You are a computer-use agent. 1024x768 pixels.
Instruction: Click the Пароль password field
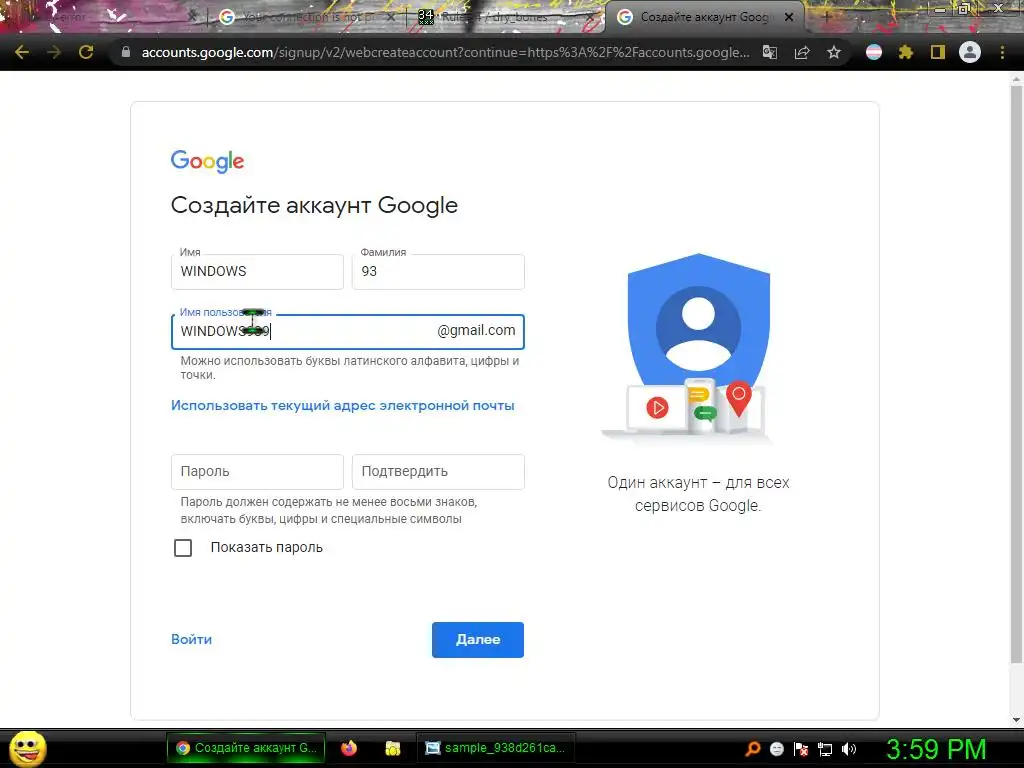(x=257, y=472)
